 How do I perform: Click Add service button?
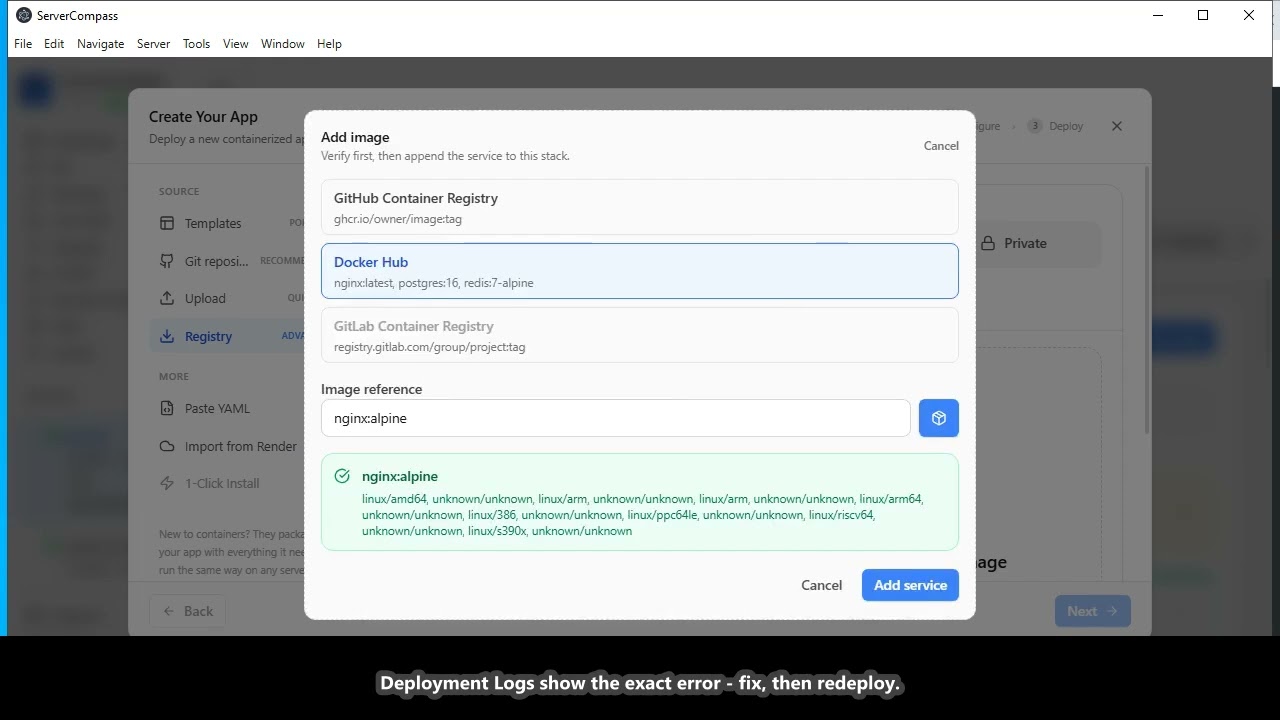[x=910, y=585]
